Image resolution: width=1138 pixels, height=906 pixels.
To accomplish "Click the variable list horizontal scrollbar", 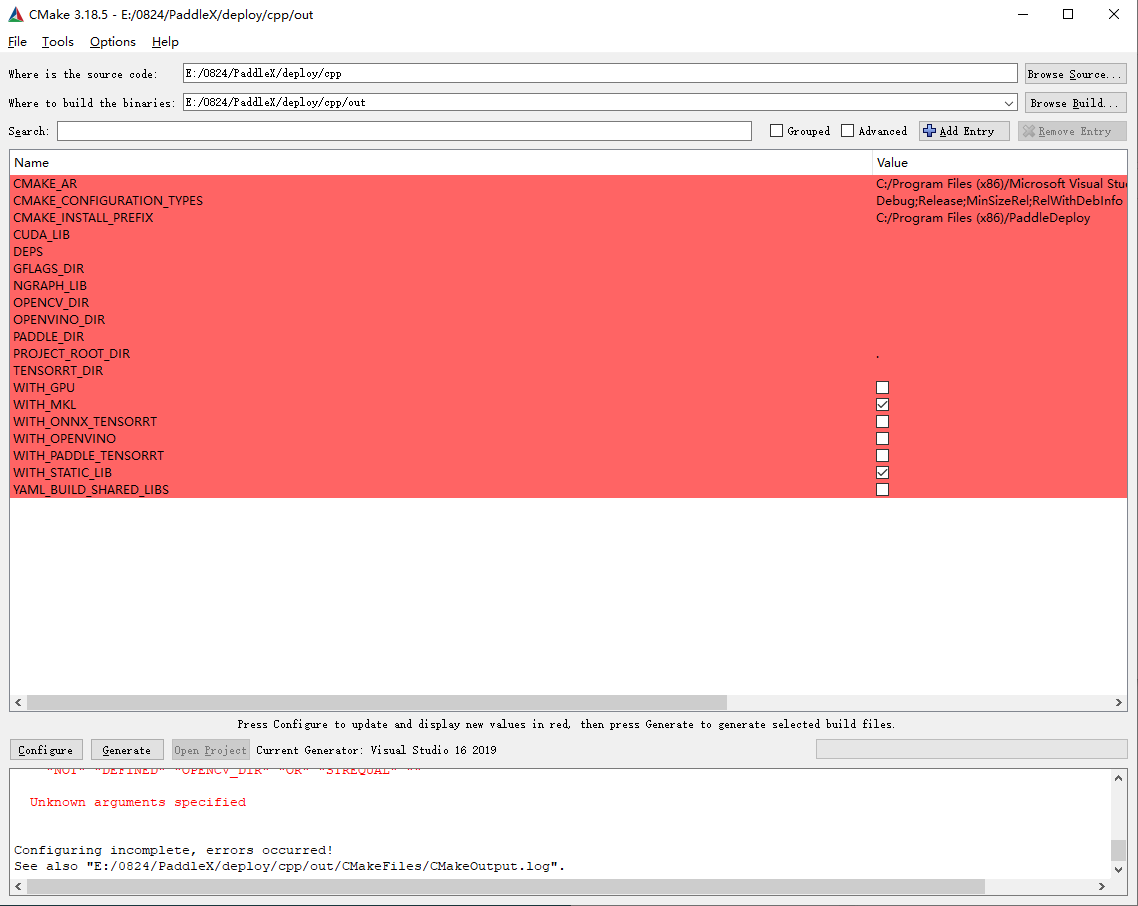I will pos(375,702).
